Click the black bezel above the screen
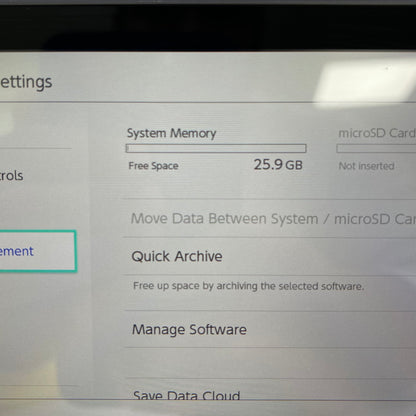 [208, 27]
